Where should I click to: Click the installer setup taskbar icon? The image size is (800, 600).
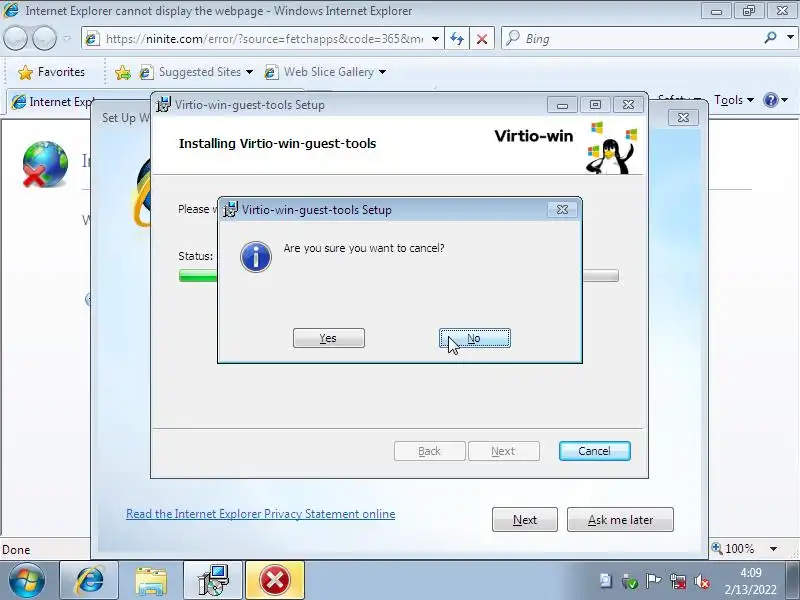click(213, 581)
